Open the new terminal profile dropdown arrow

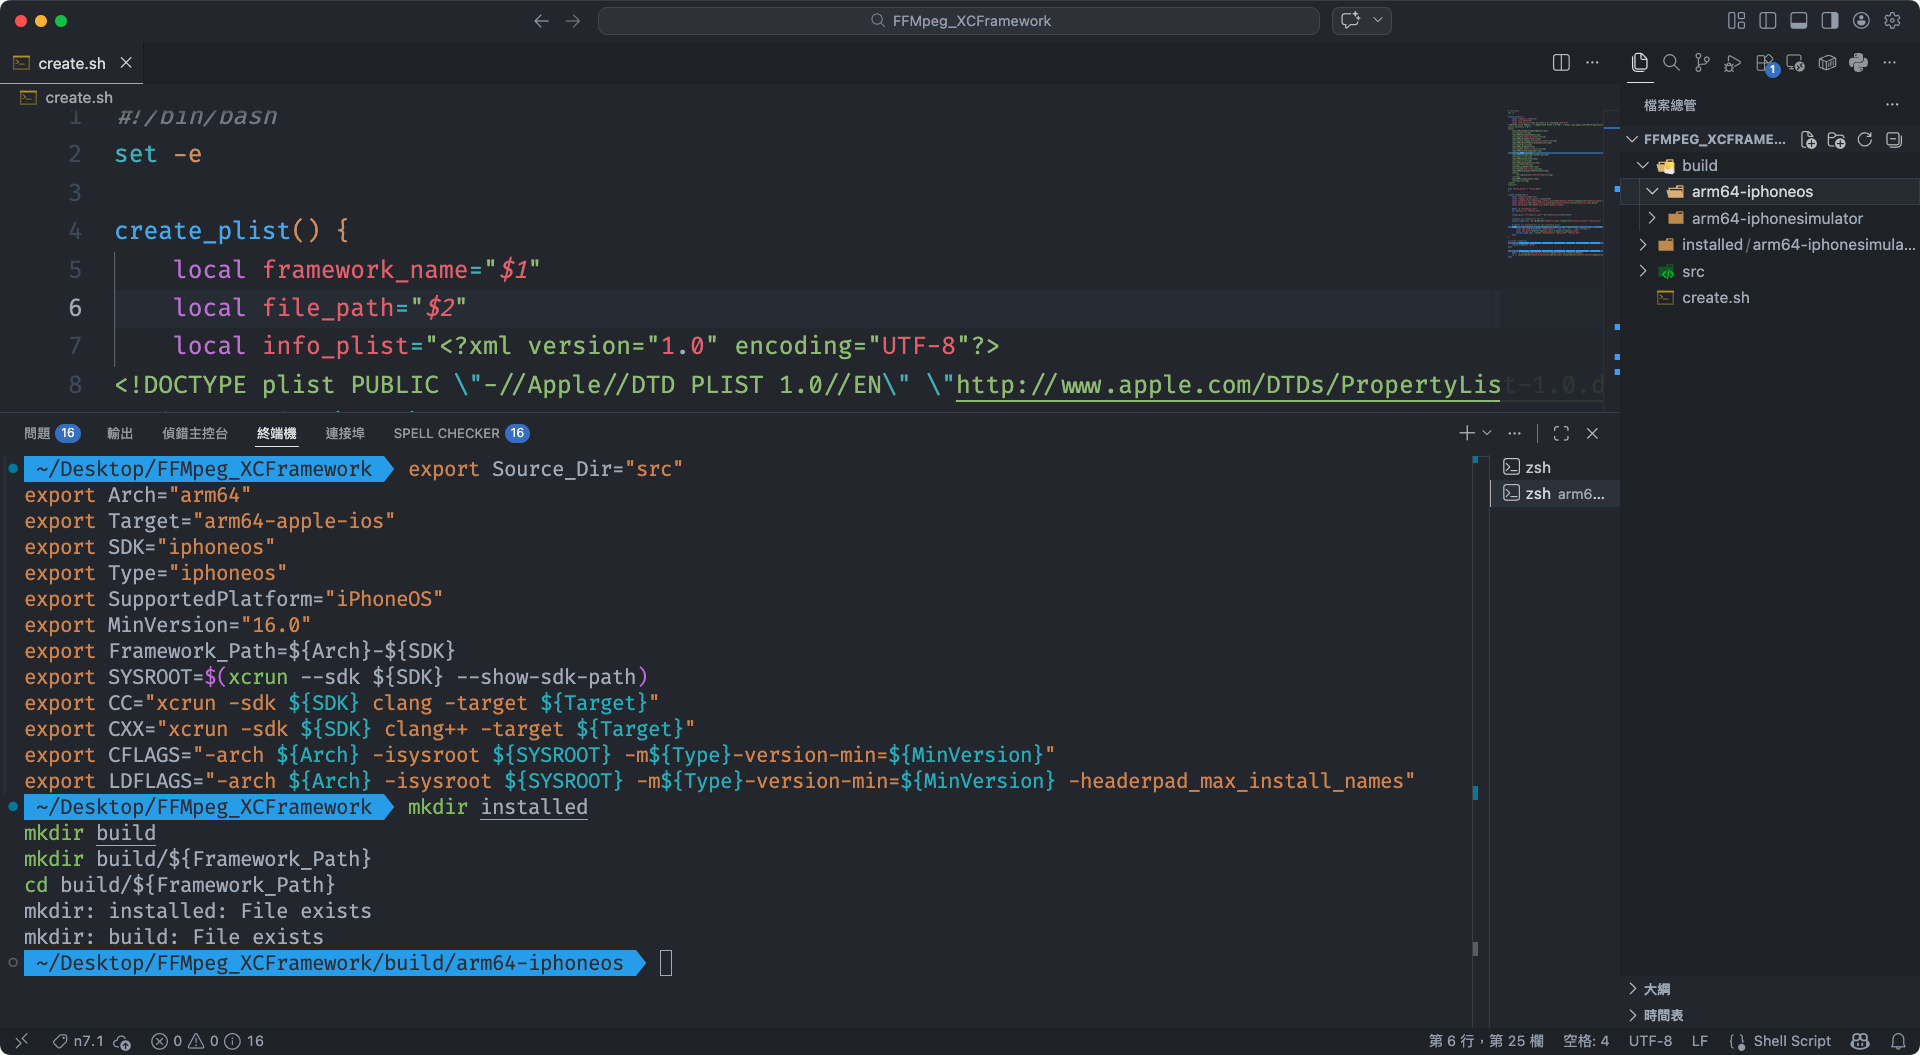click(x=1487, y=433)
